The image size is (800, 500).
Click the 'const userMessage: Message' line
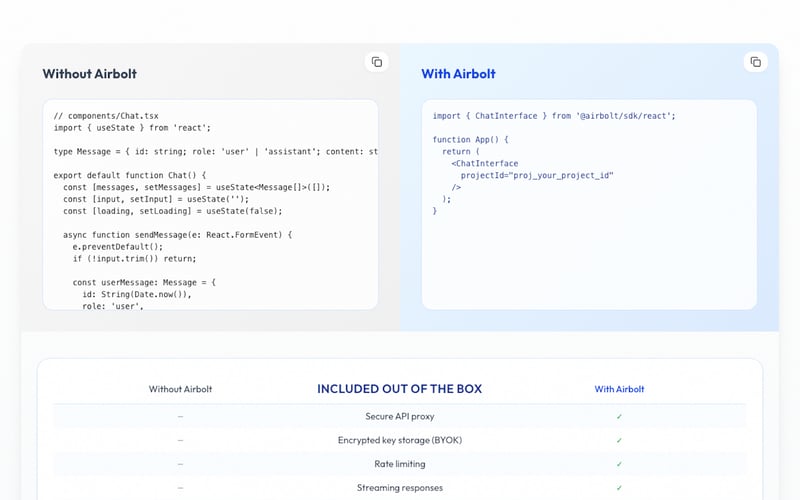click(144, 282)
